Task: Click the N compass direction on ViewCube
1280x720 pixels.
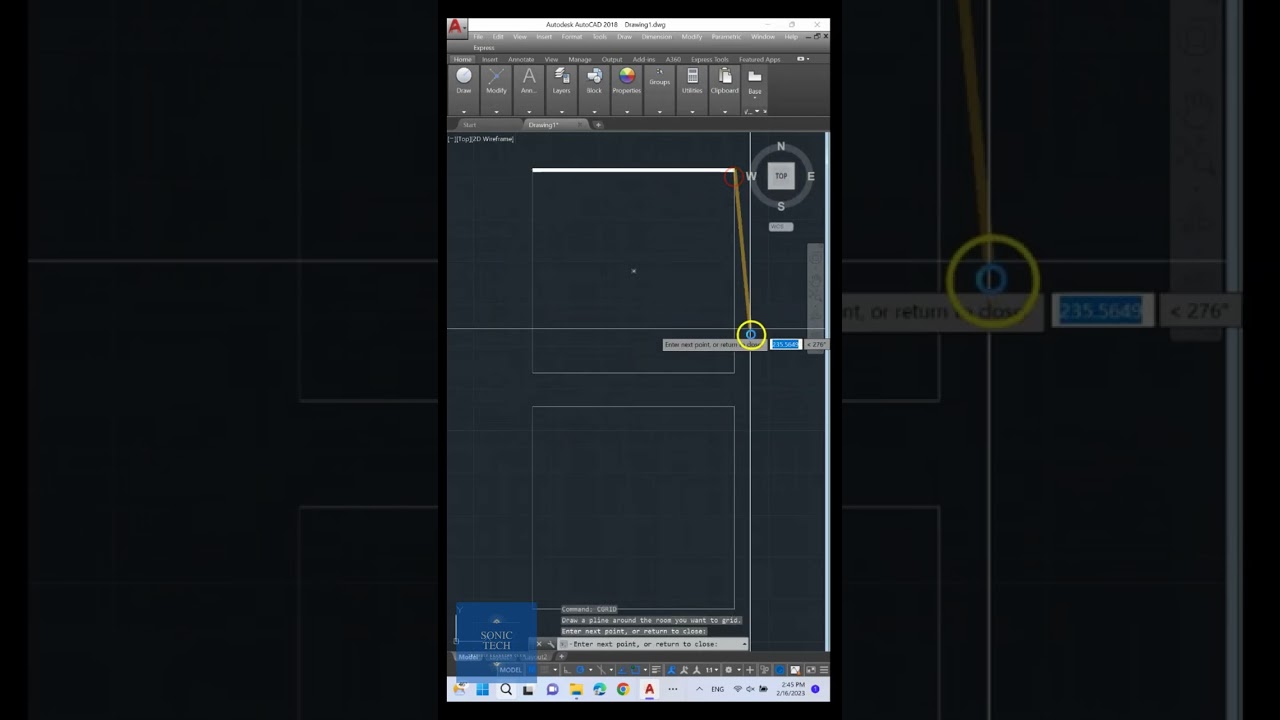Action: pos(781,147)
